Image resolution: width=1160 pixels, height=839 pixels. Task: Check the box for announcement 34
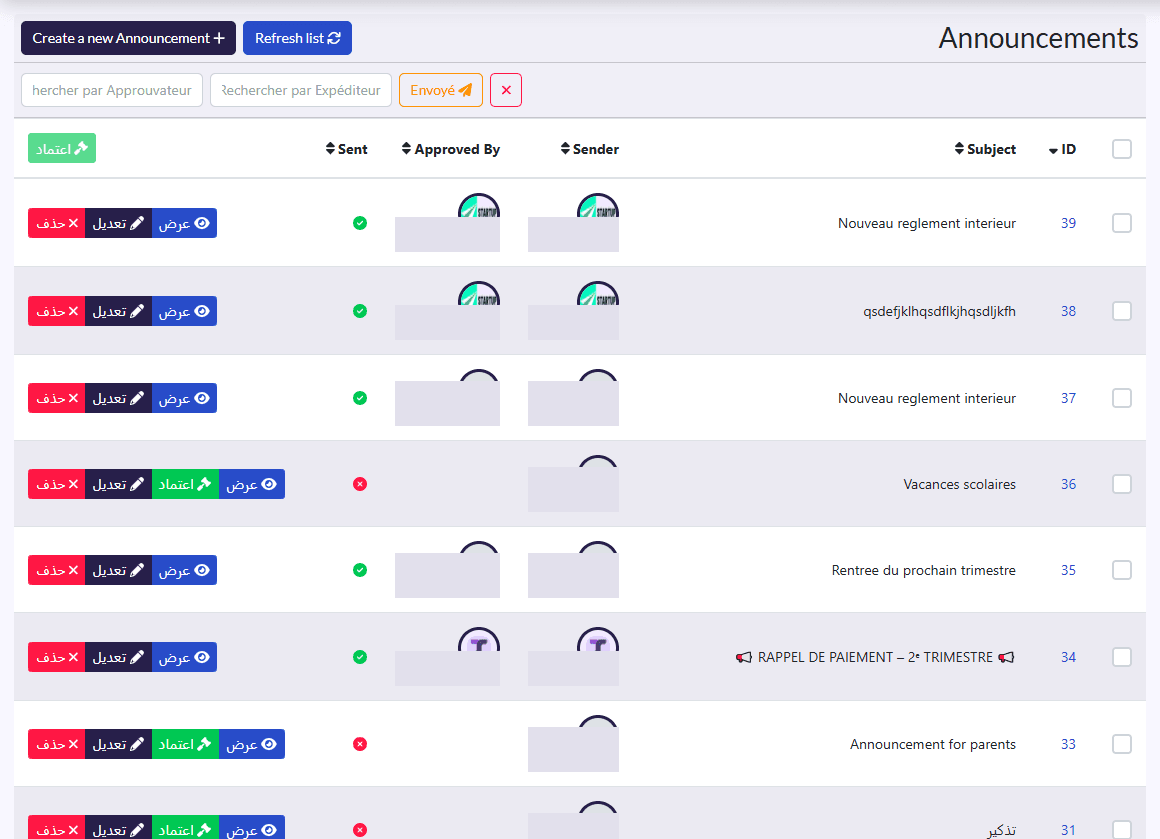point(1122,657)
